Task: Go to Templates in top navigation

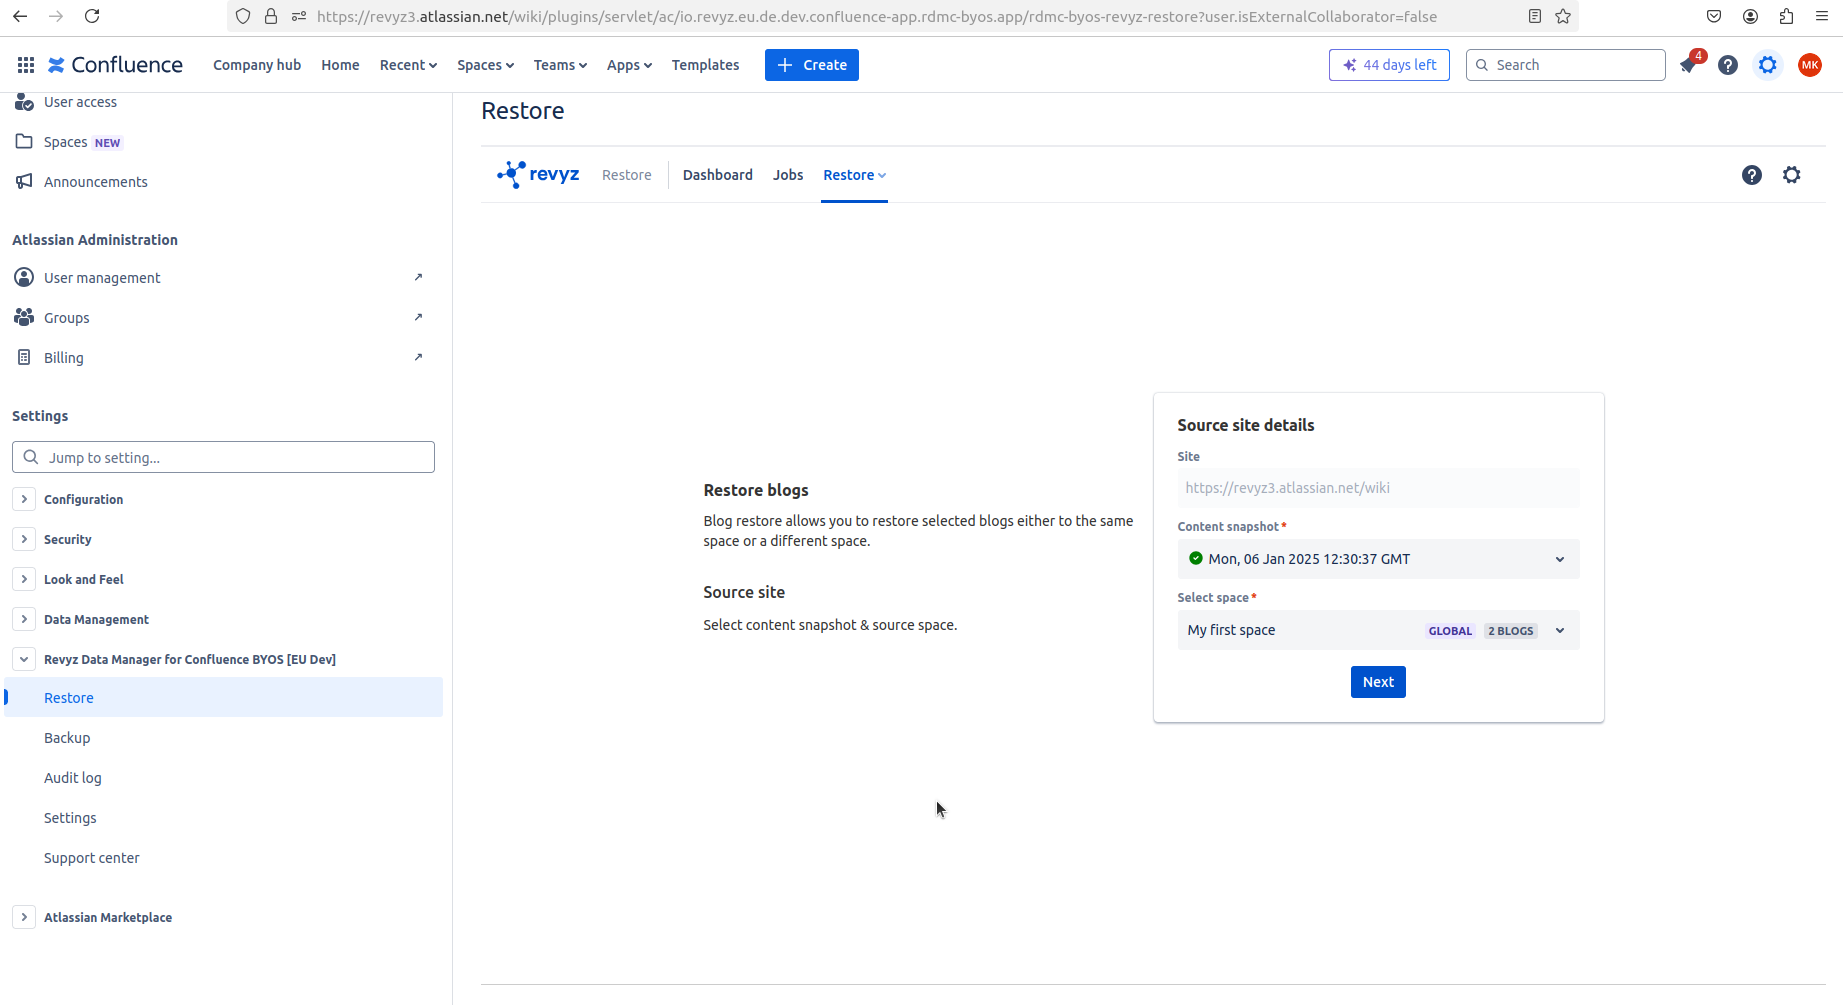Action: tap(705, 65)
